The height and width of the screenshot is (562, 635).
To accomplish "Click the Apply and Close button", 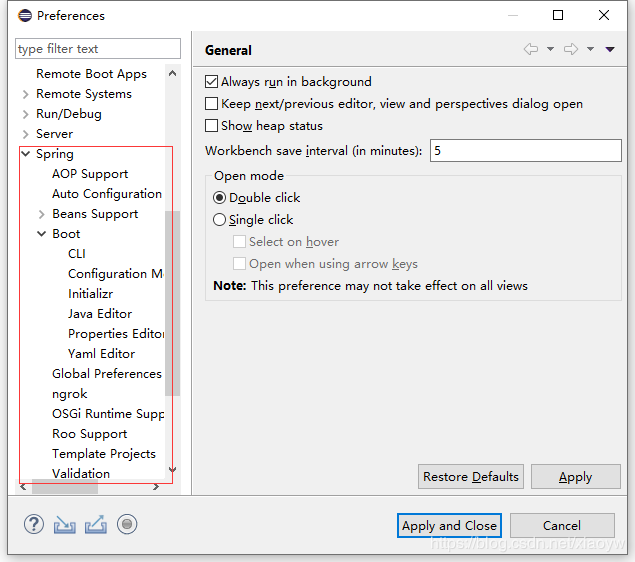I will (449, 526).
